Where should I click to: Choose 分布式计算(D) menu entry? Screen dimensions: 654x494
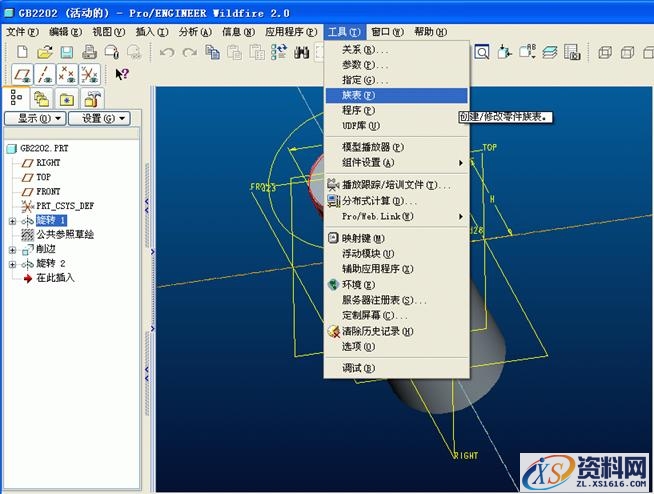pyautogui.click(x=396, y=201)
